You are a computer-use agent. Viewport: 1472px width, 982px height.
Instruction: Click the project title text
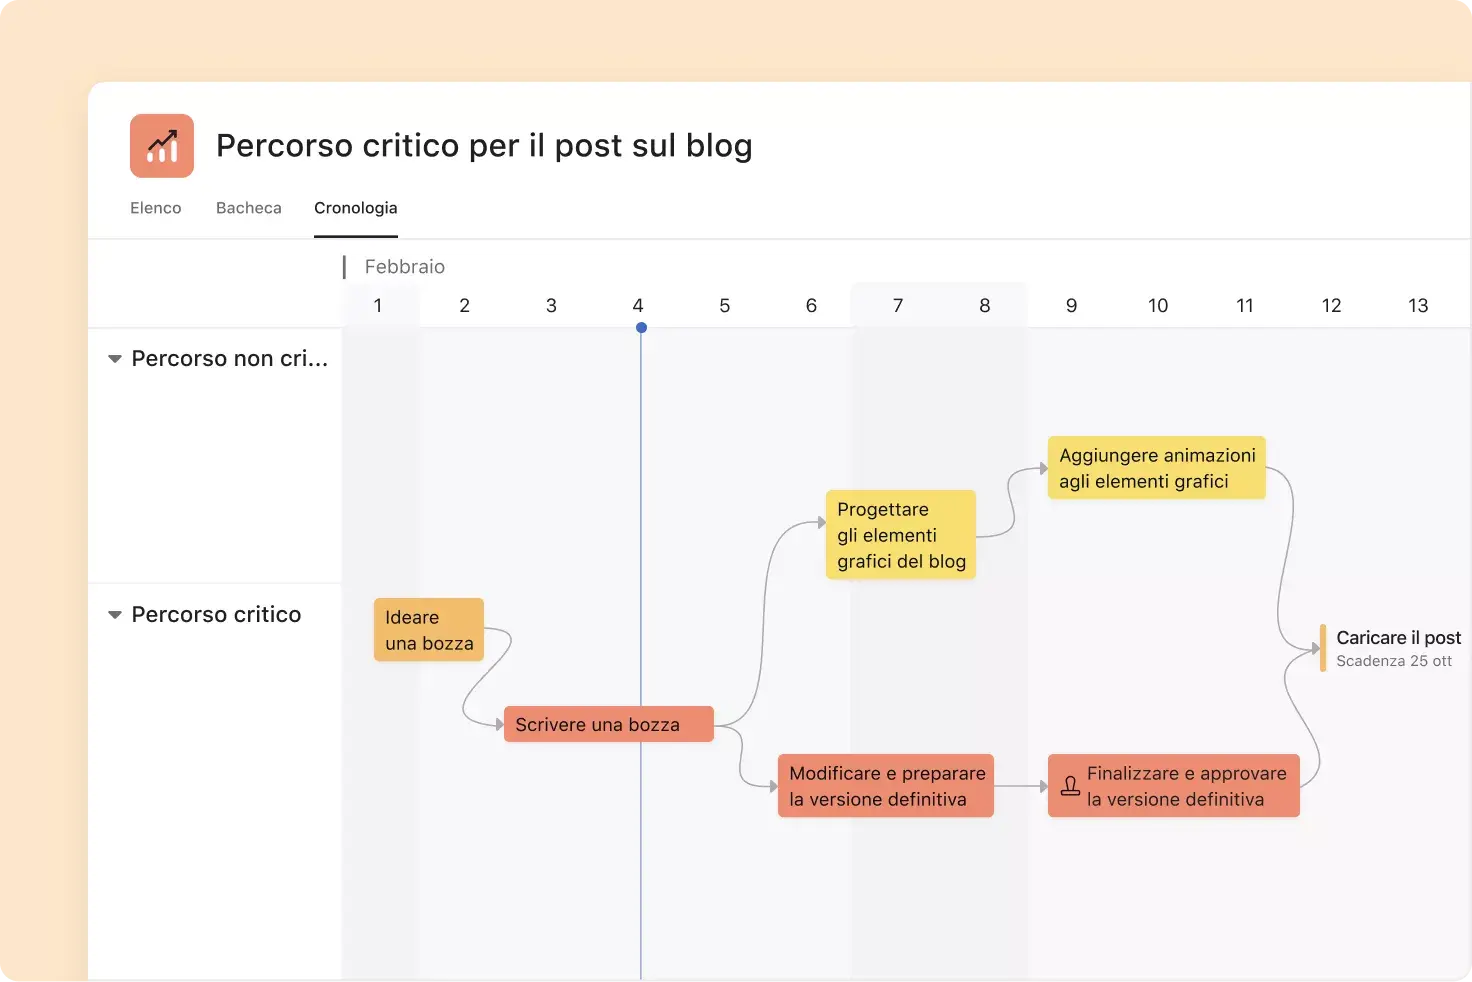pyautogui.click(x=484, y=146)
